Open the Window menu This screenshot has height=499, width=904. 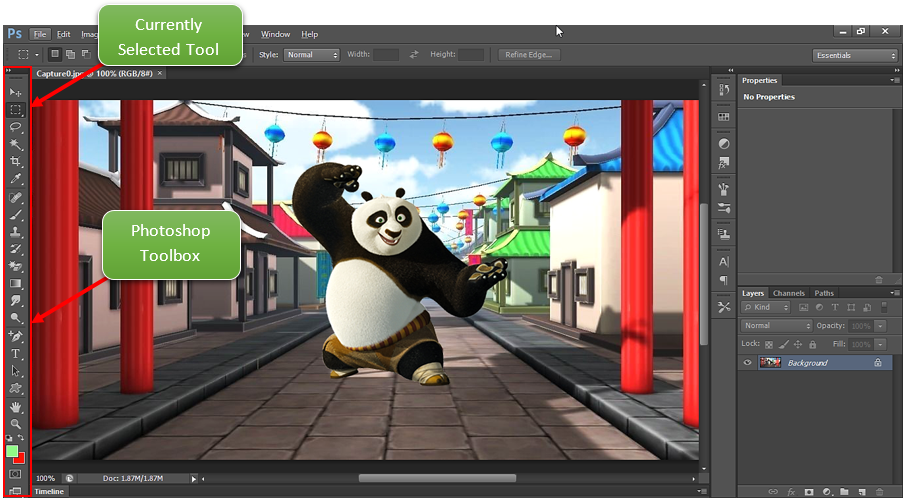coord(275,34)
